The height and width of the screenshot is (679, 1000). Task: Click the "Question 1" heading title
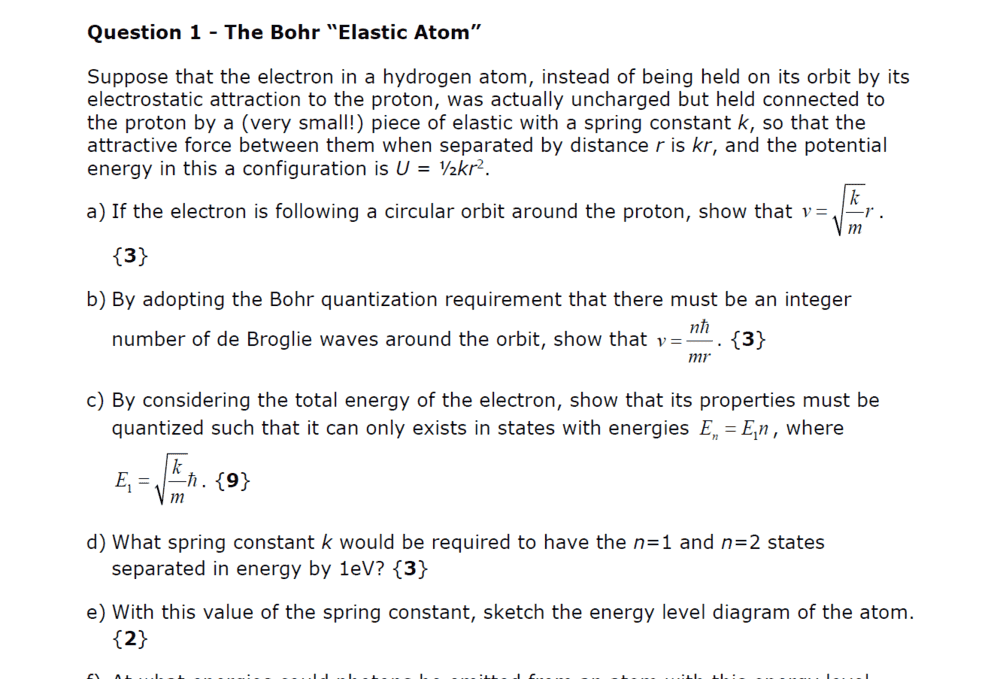tap(285, 32)
